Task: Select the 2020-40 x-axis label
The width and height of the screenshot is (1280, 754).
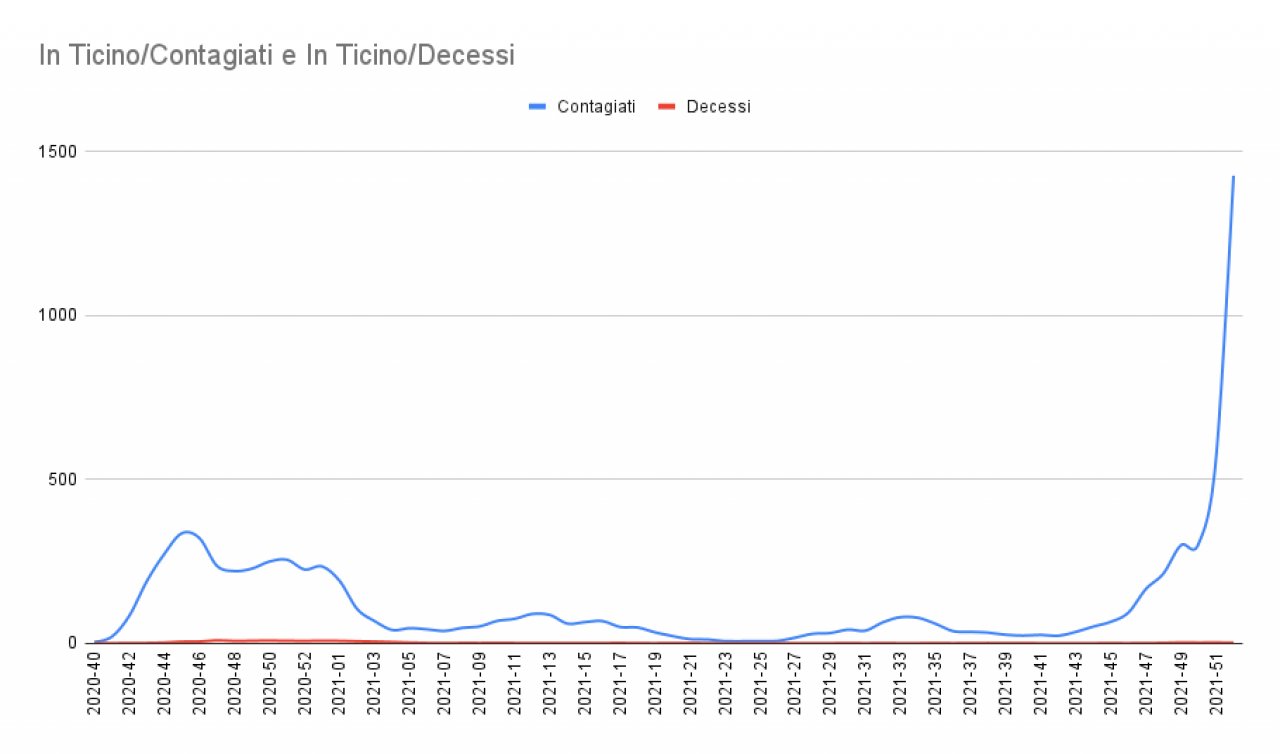Action: click(94, 683)
